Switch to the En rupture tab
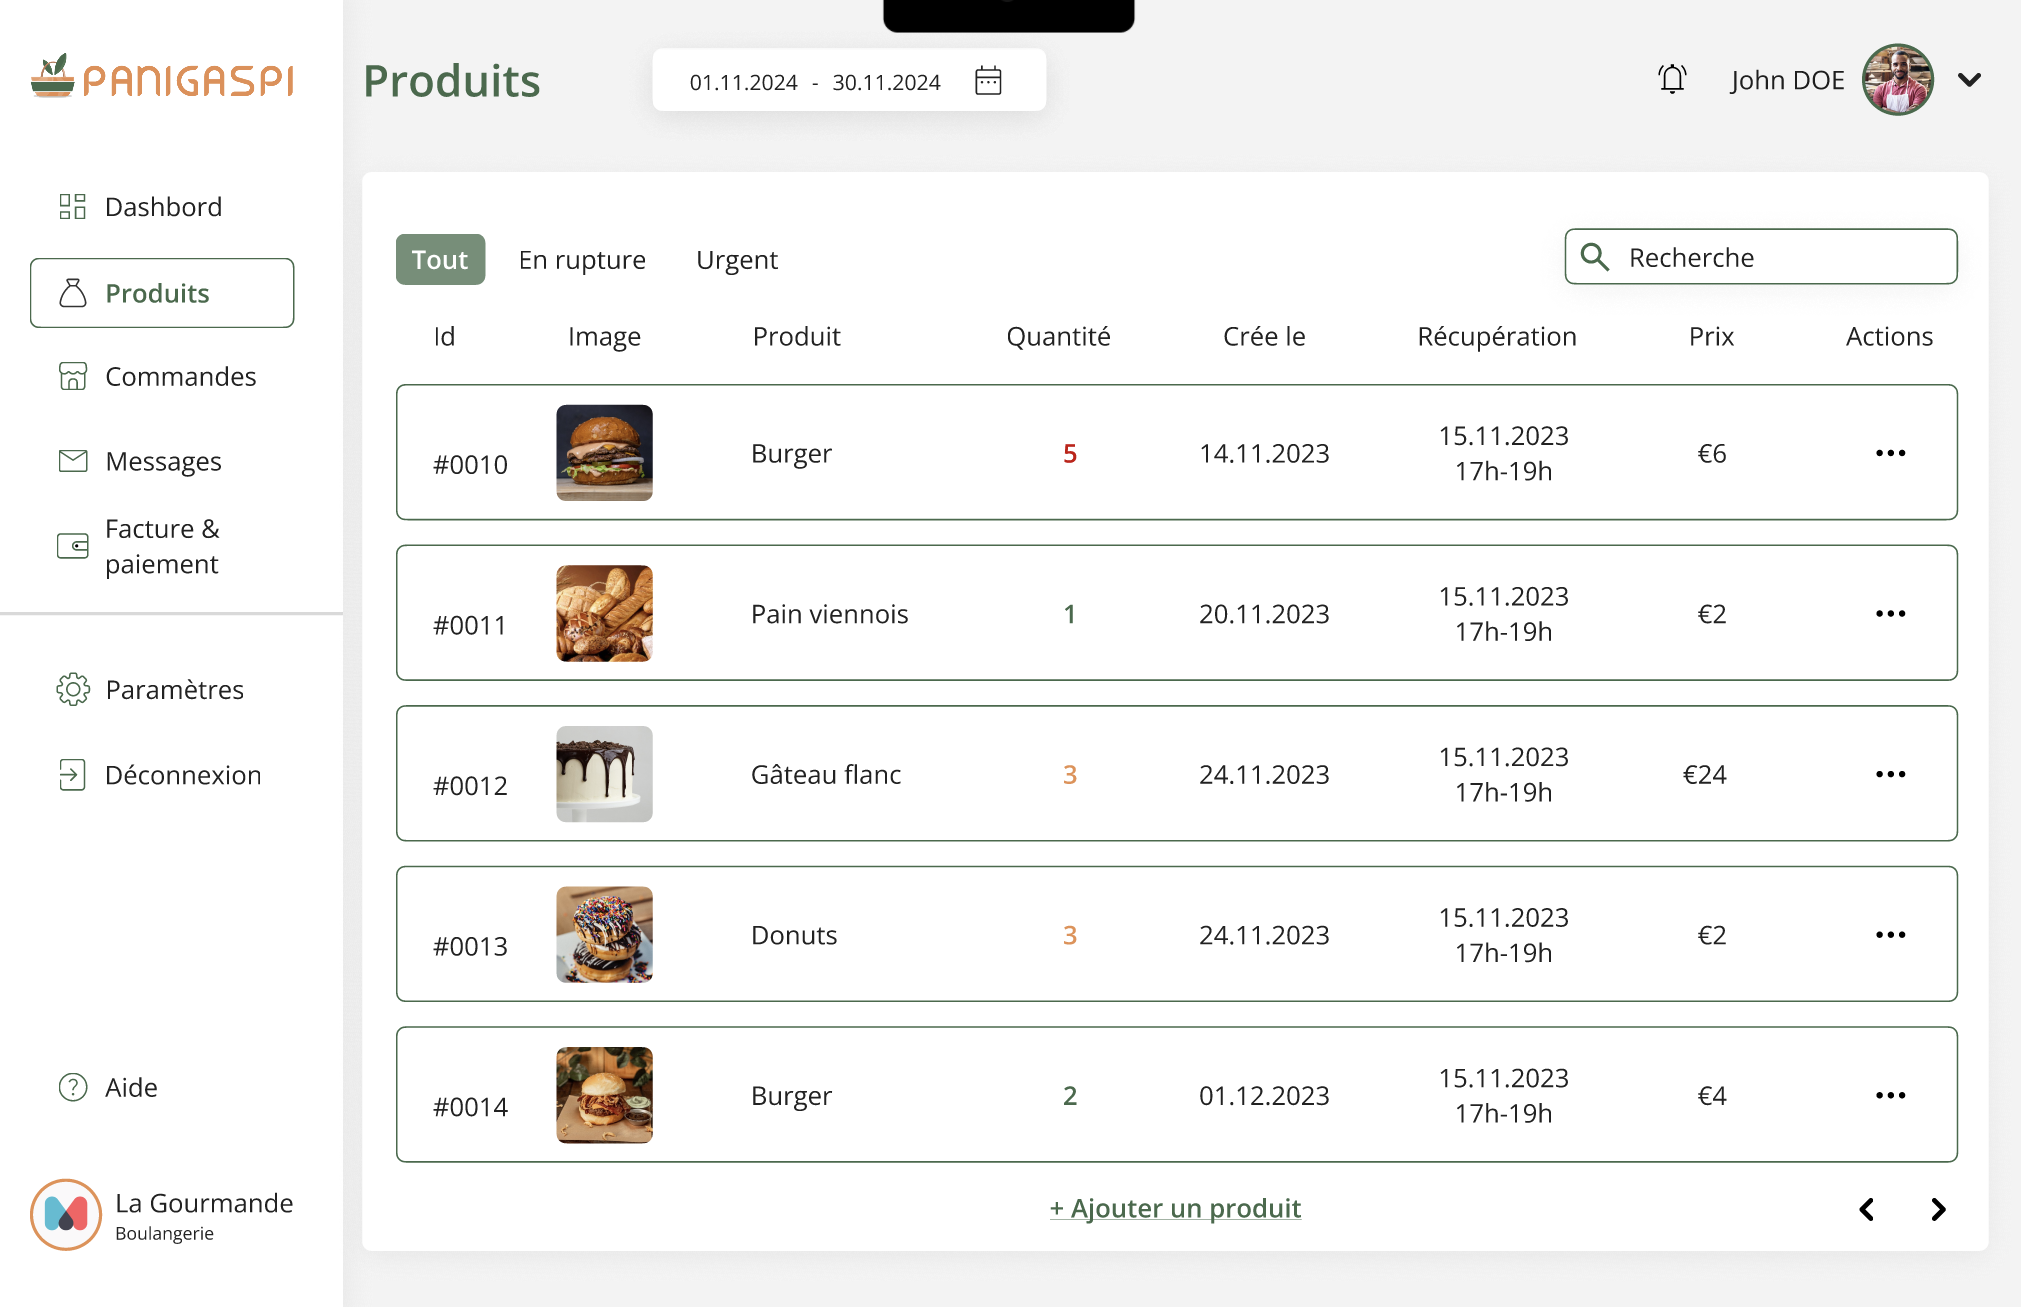Screen dimensions: 2021x1307 pyautogui.click(x=582, y=260)
